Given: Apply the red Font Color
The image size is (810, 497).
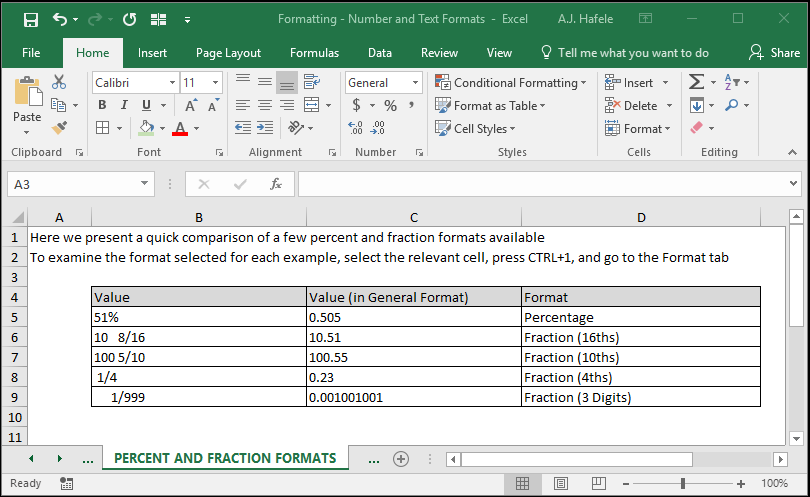Looking at the screenshot, I should point(180,128).
